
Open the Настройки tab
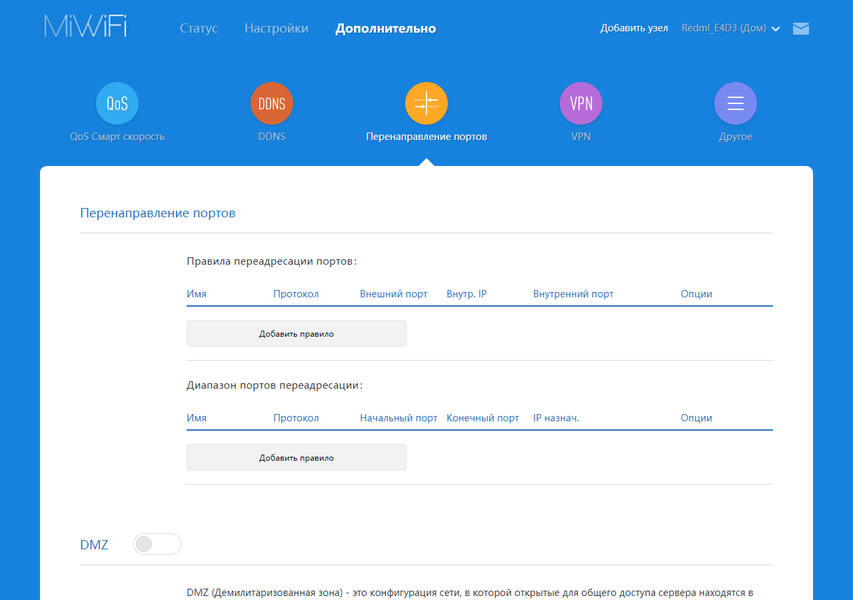click(x=276, y=28)
